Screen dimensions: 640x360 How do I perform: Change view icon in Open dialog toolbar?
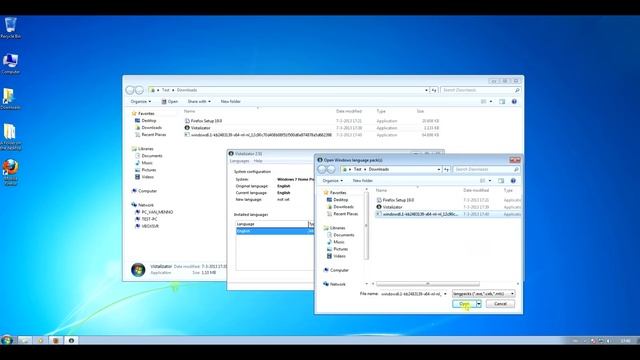[483, 180]
